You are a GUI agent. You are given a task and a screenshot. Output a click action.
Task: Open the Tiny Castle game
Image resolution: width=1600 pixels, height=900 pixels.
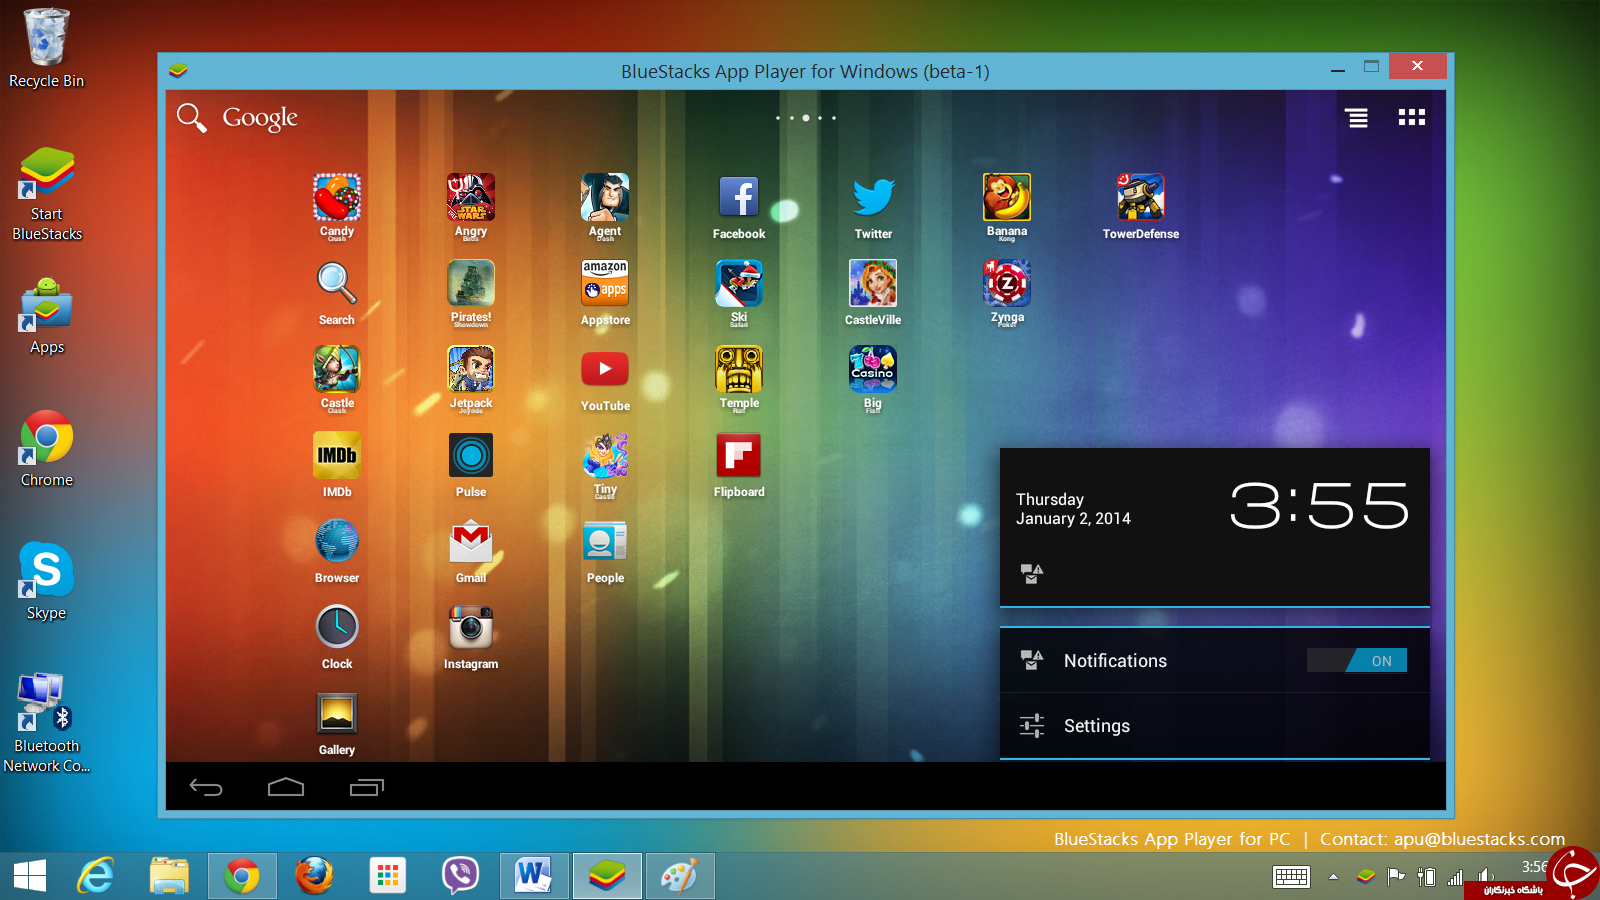[x=605, y=456]
